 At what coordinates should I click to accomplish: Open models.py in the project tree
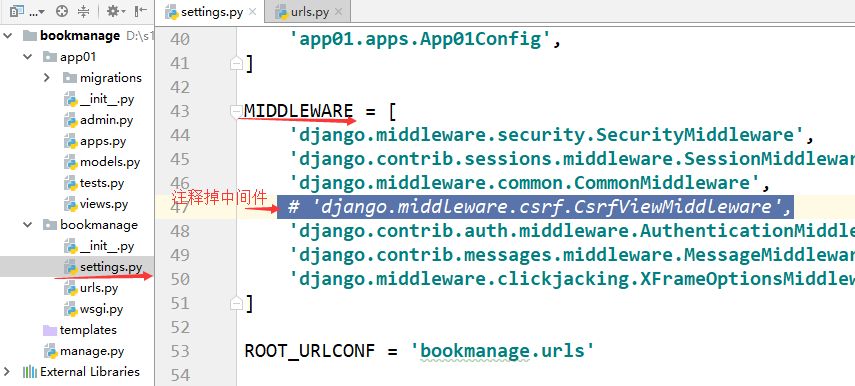110,162
